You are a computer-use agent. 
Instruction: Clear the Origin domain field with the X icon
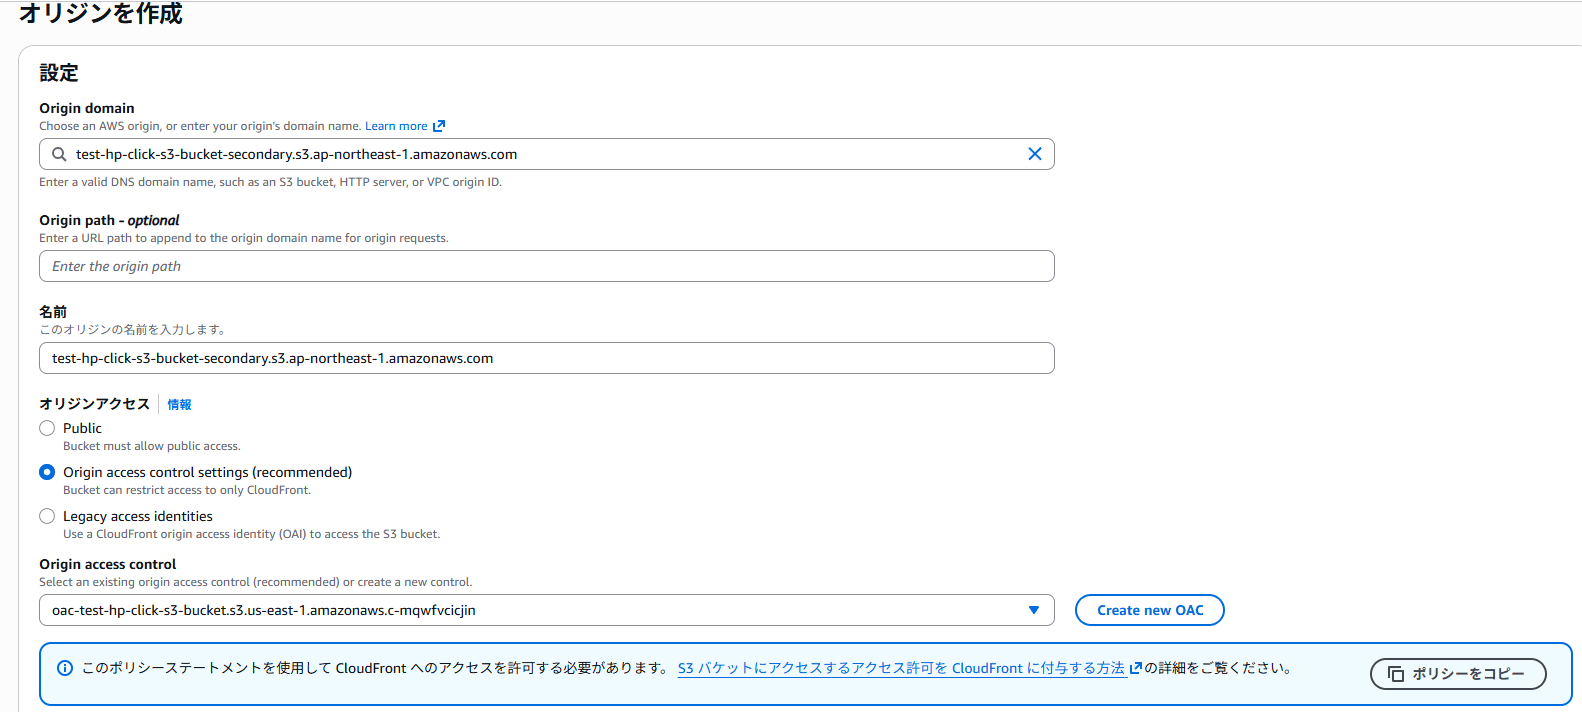[x=1035, y=154]
